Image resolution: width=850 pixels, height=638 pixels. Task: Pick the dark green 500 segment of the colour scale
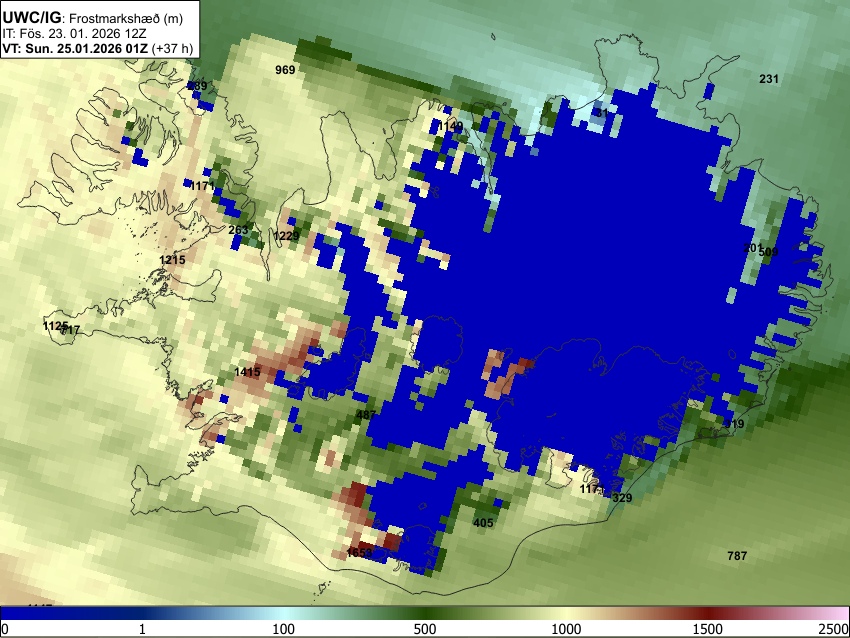pos(425,613)
